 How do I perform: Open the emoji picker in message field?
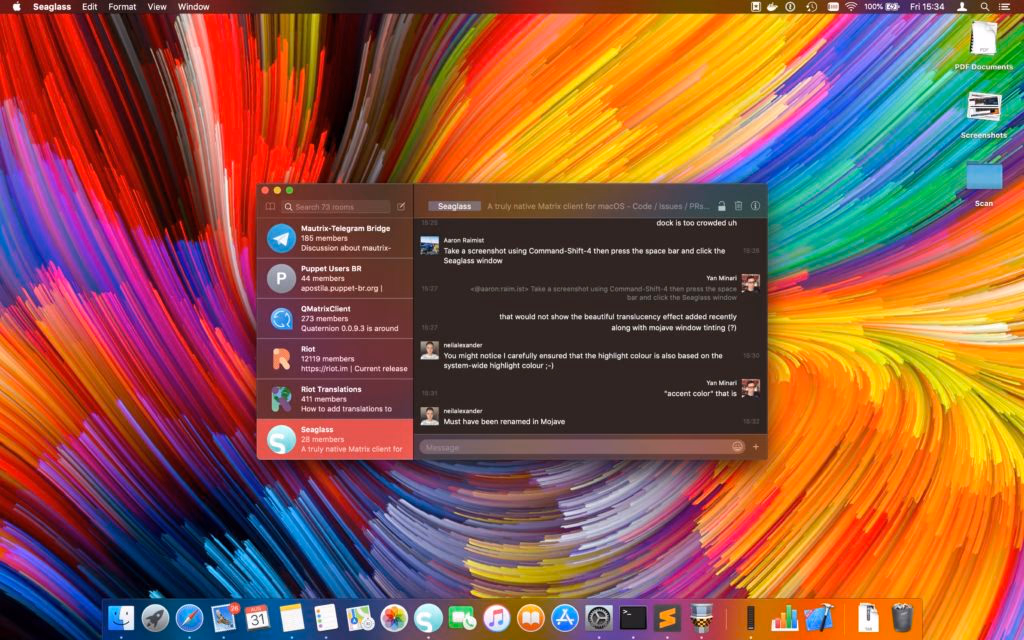(737, 447)
